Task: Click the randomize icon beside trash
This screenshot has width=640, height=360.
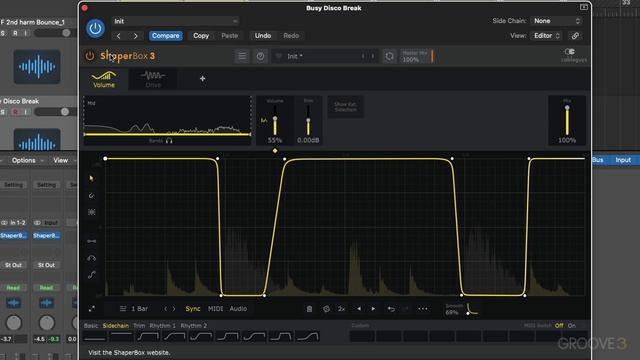Action: pyautogui.click(x=326, y=309)
